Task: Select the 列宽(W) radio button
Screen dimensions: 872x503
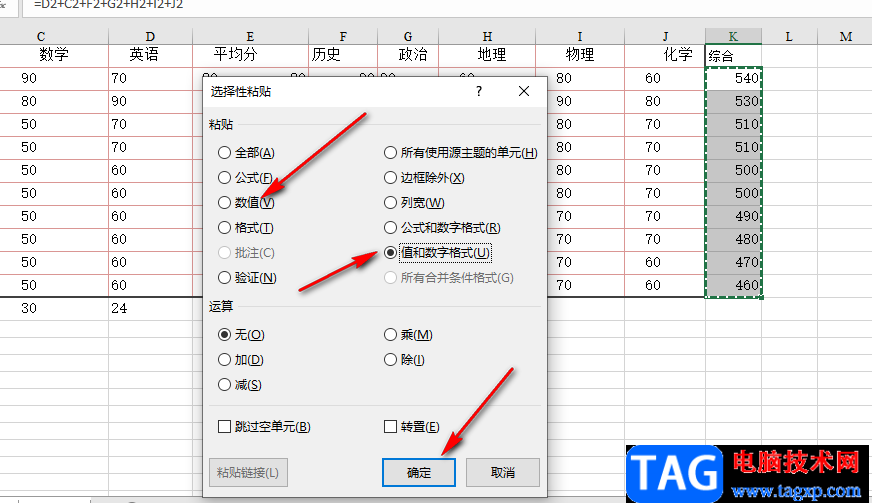Action: click(x=414, y=203)
